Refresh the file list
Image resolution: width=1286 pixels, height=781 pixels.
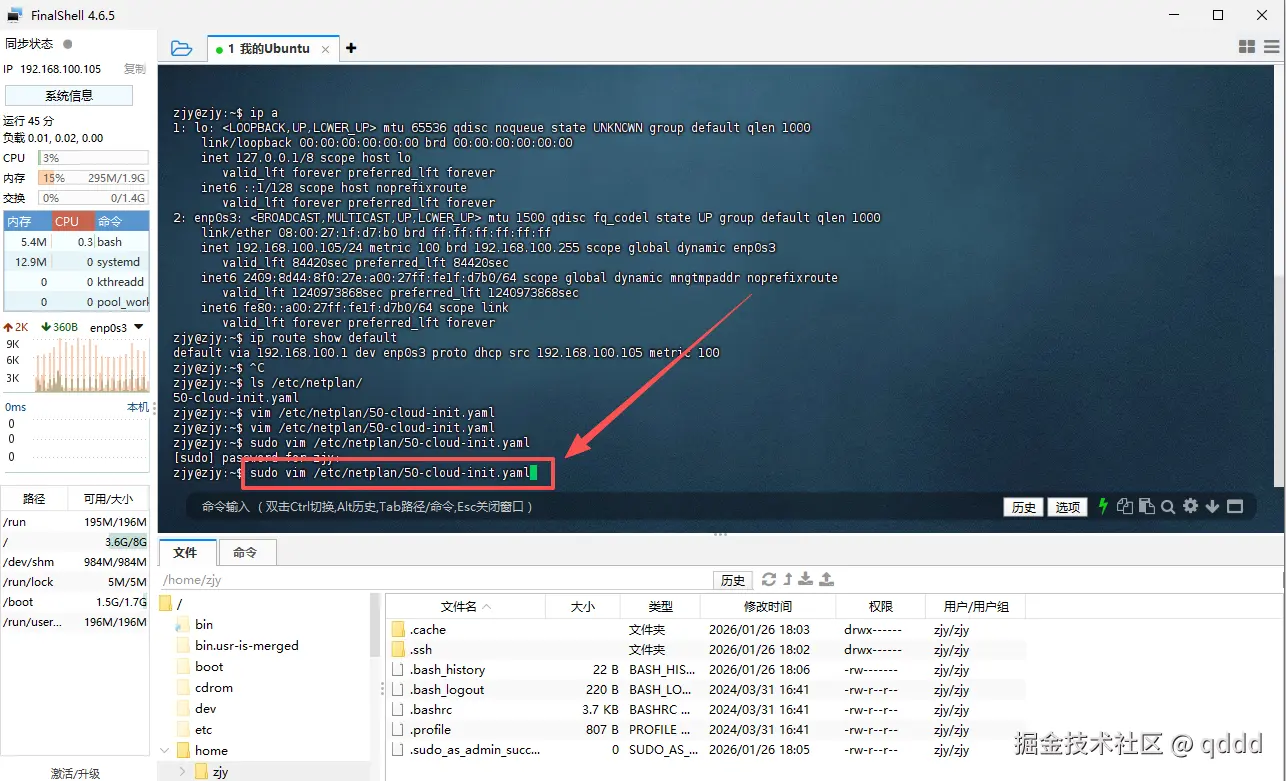[x=768, y=579]
